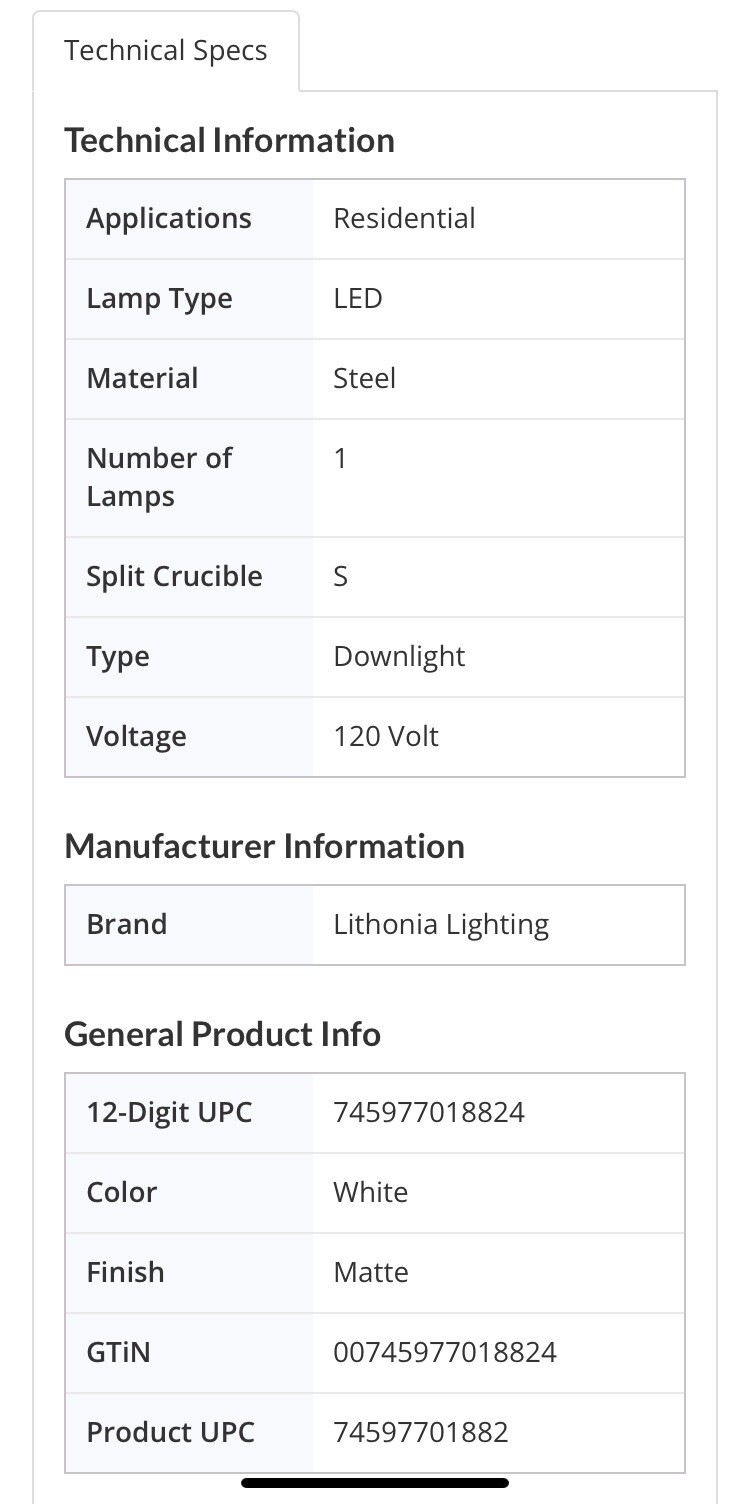Click the Technical Information heading
Viewport: 750px width, 1504px height.
pos(229,140)
